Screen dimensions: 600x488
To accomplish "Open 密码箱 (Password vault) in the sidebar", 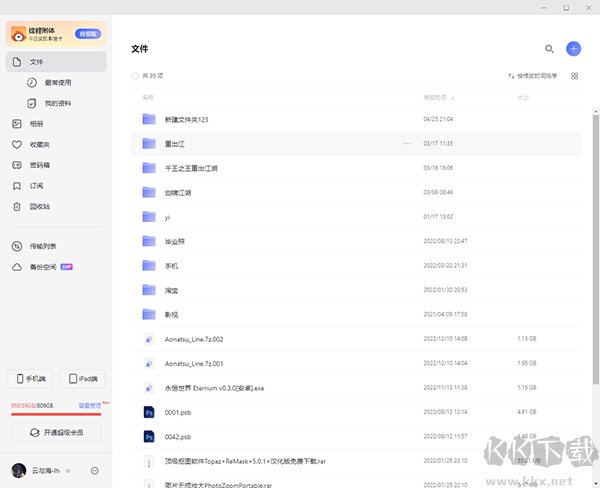I will tap(38, 165).
